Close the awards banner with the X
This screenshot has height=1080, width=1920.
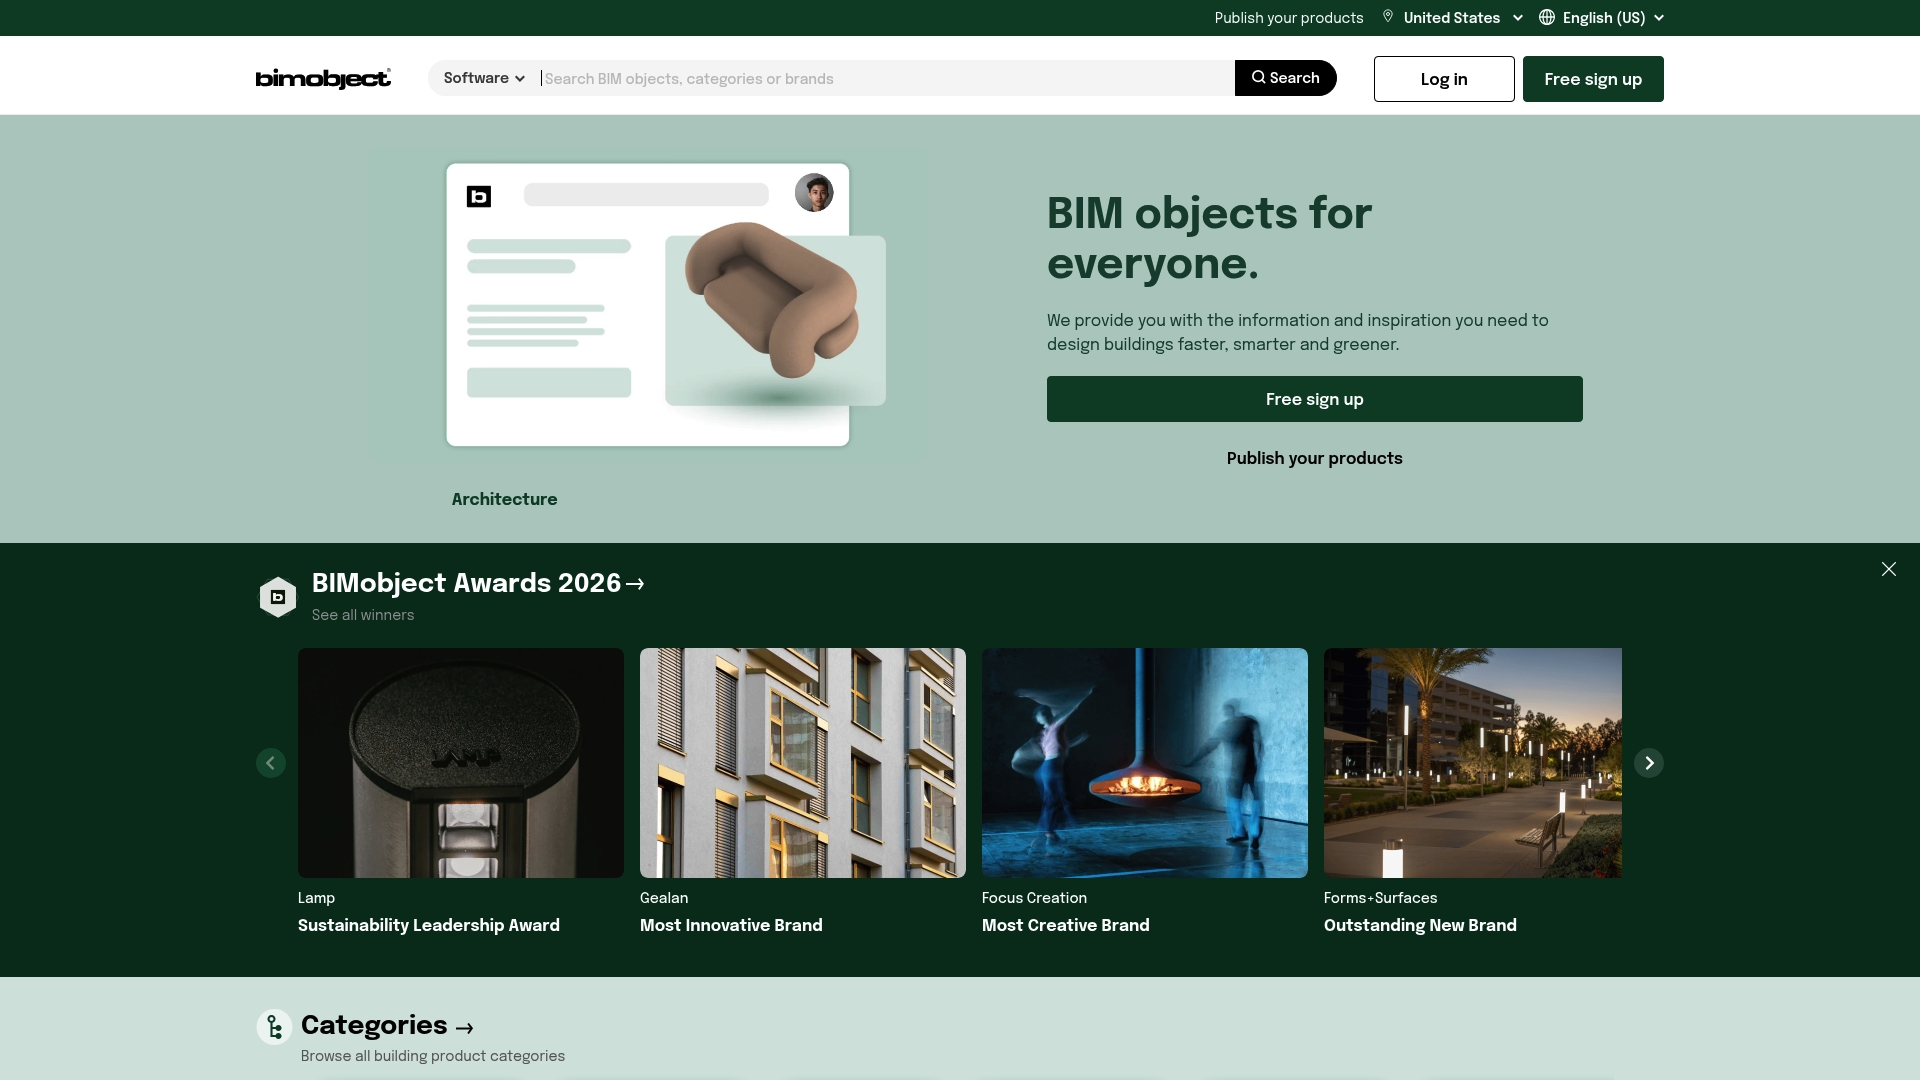pyautogui.click(x=1889, y=569)
